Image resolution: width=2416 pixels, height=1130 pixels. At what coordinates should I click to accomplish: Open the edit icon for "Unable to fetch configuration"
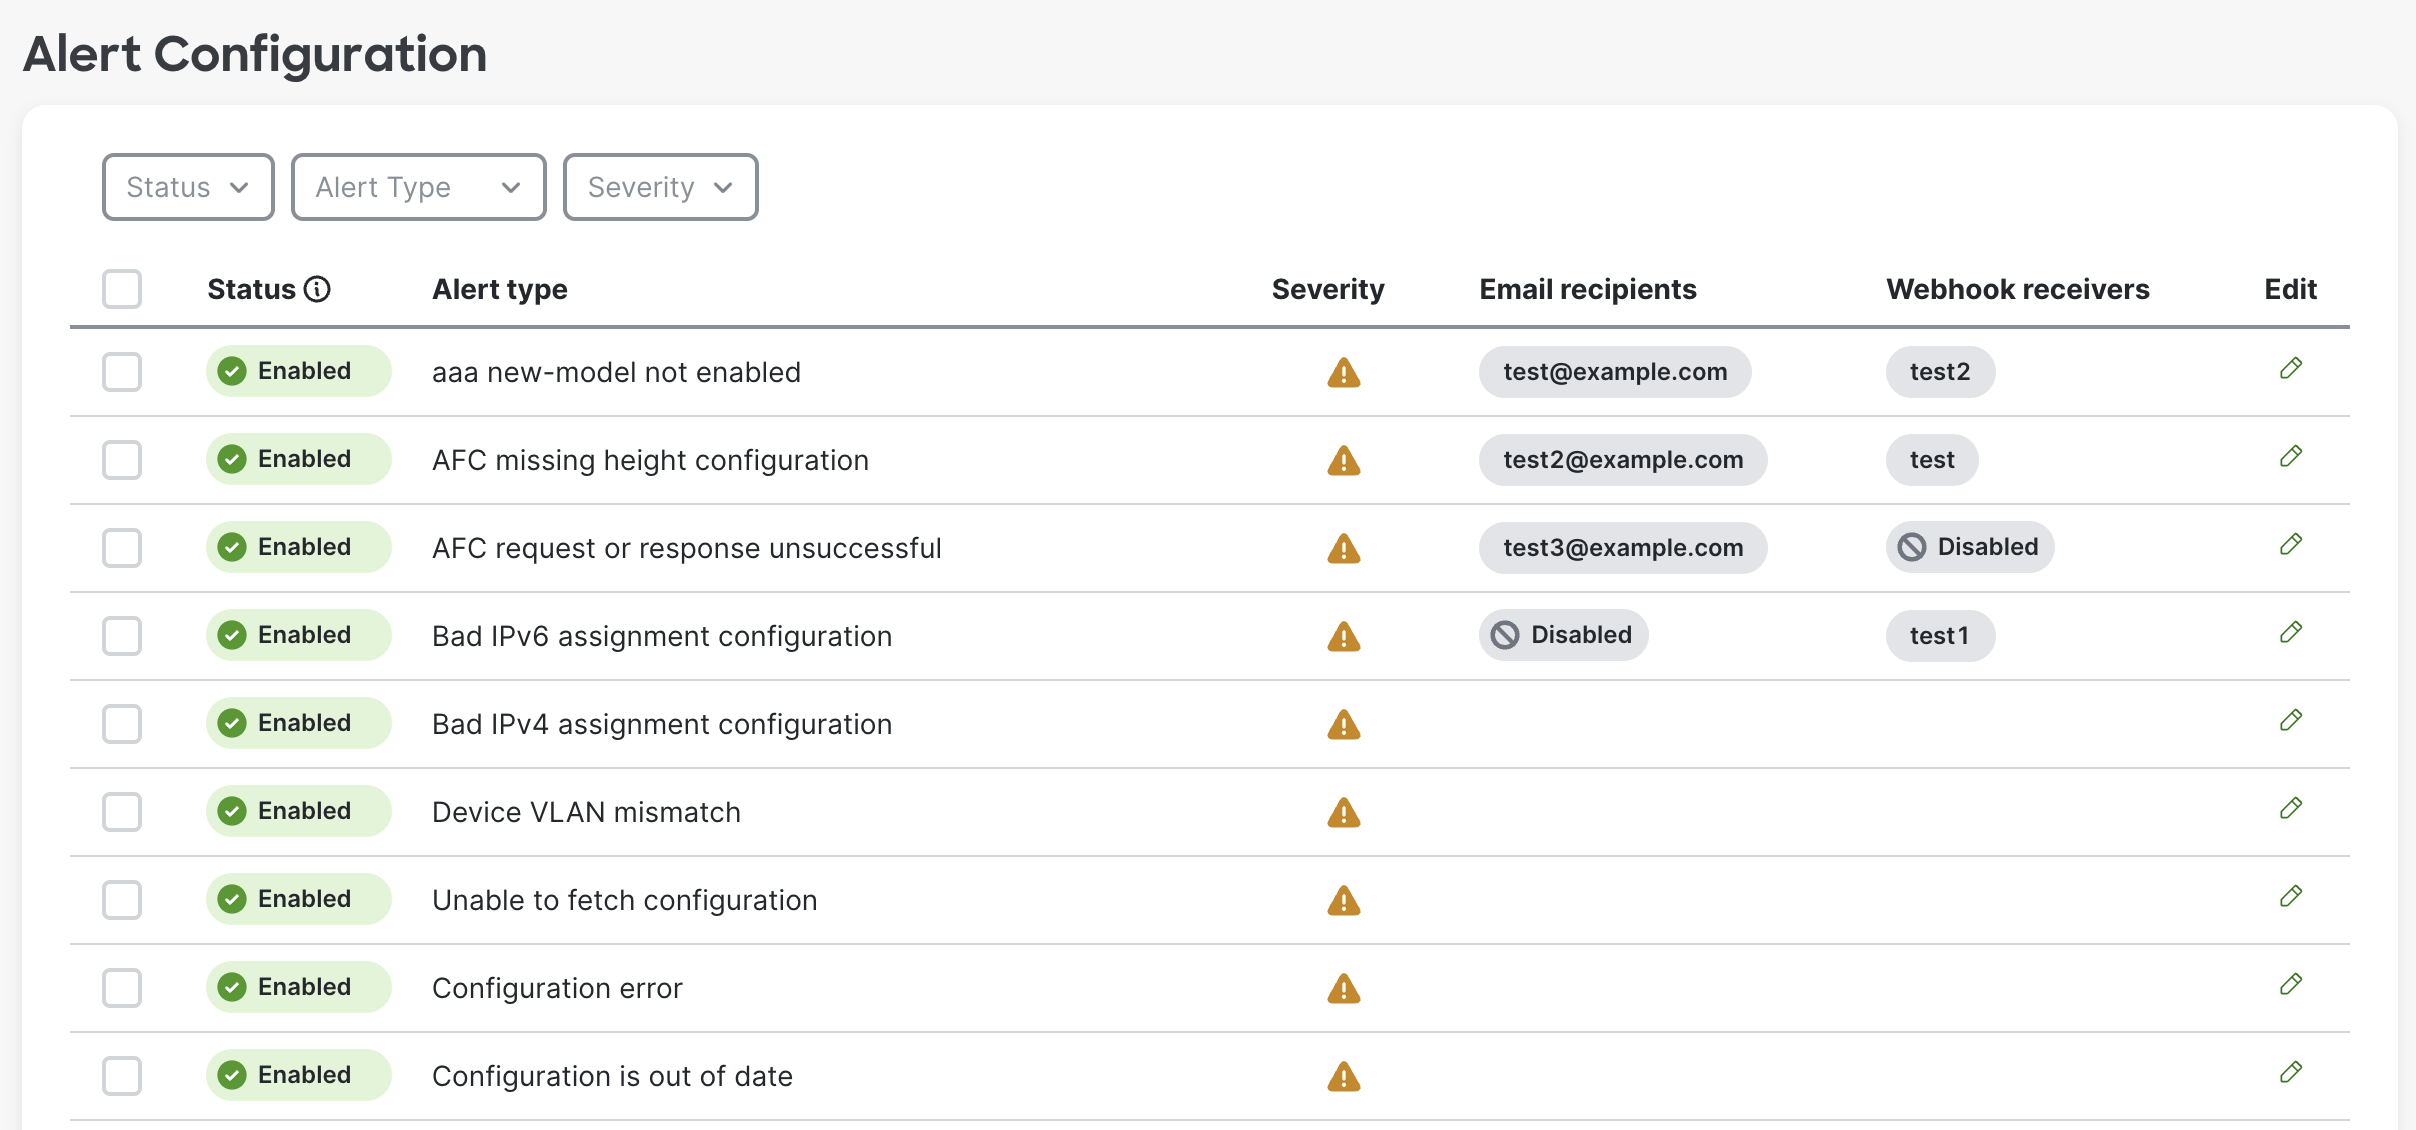click(2292, 896)
